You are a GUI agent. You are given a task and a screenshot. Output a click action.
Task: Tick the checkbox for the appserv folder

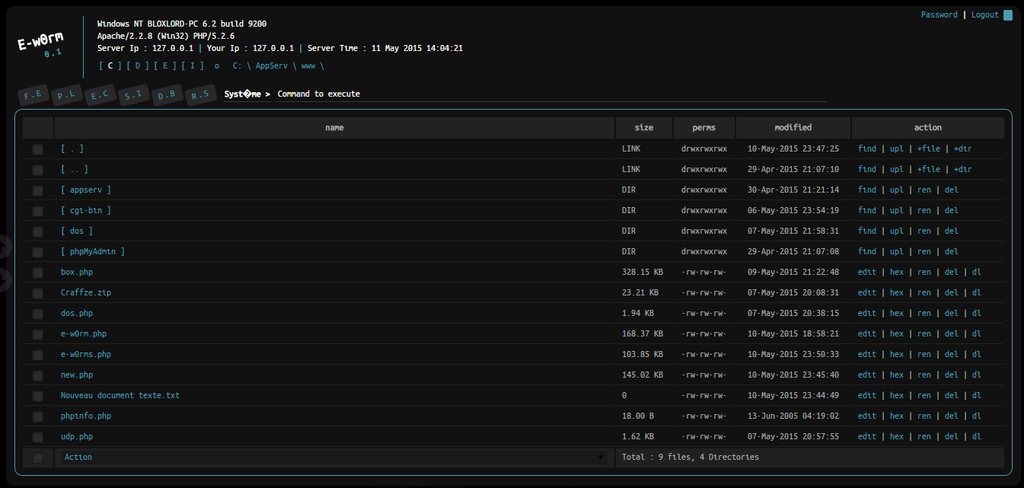38,190
